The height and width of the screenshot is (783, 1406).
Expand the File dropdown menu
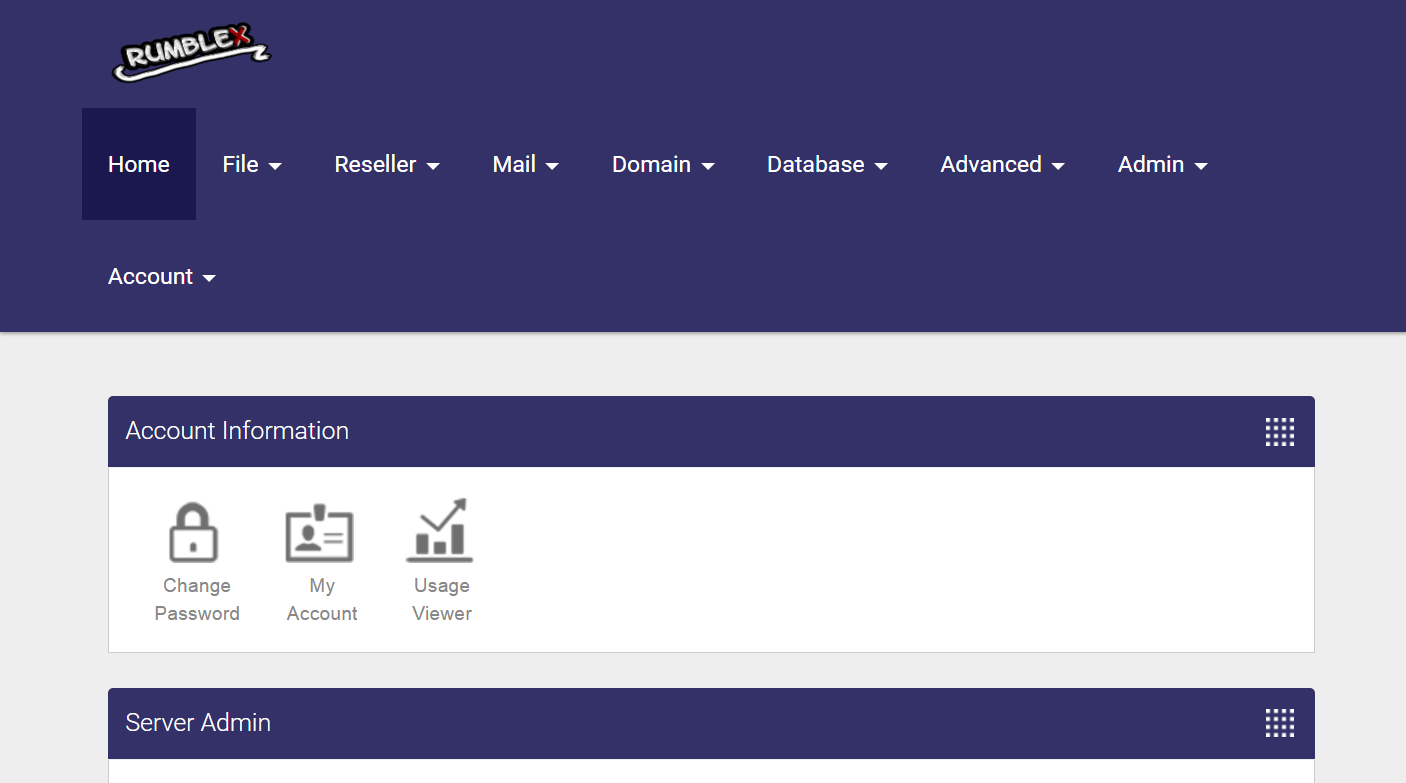252,165
